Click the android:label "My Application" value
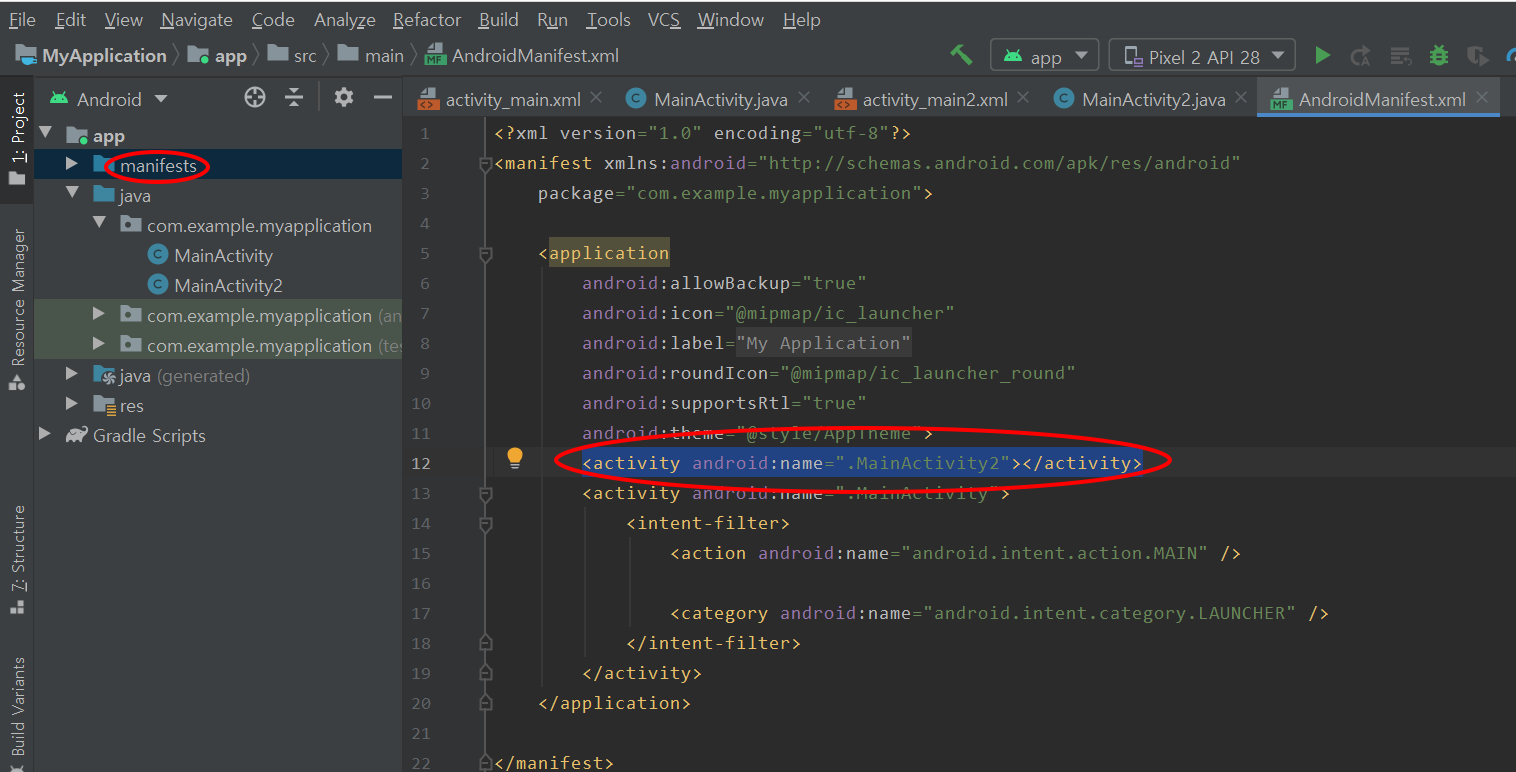The width and height of the screenshot is (1516, 772). 823,343
